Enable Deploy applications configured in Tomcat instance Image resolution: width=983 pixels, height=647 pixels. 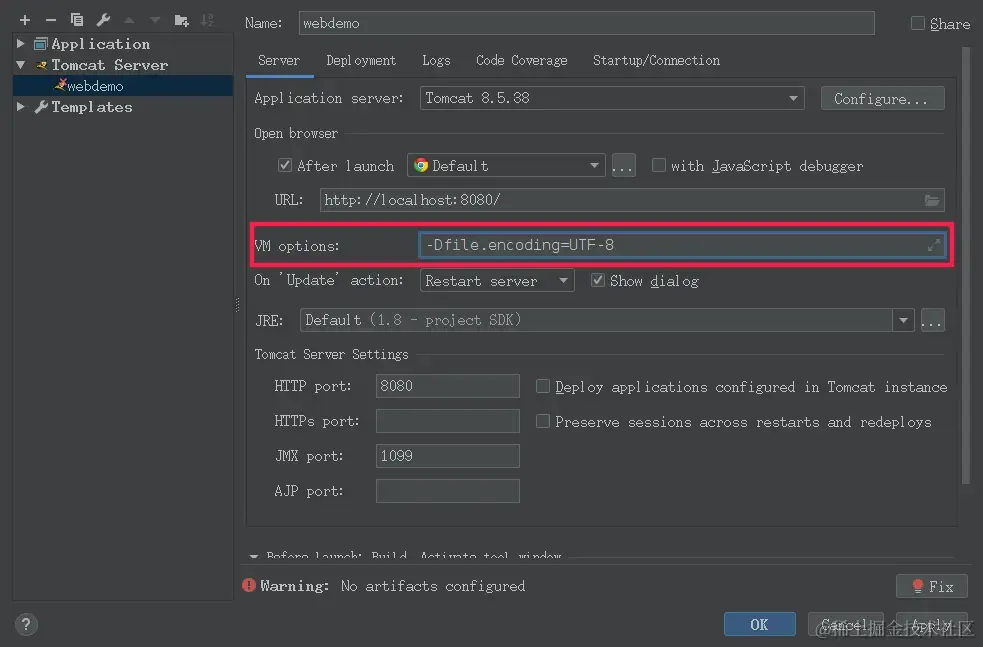pos(542,386)
